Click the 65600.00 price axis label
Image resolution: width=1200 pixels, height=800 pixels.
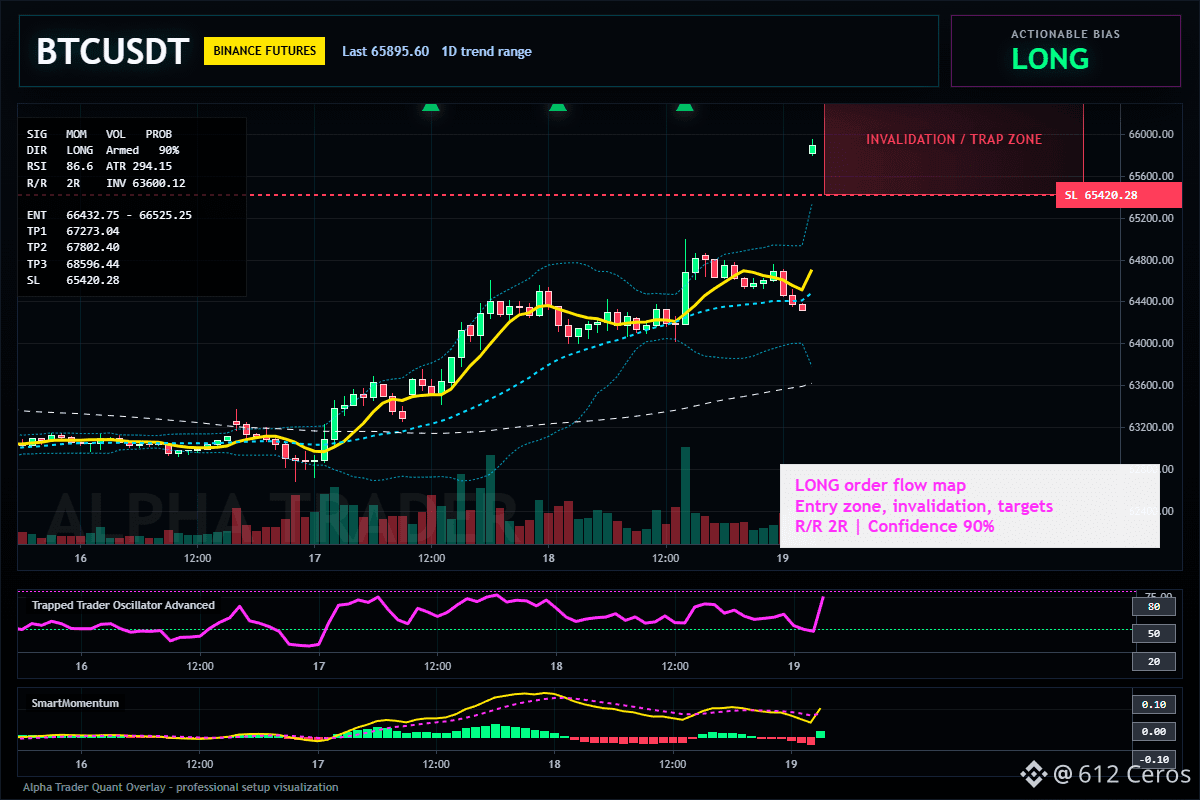[x=1151, y=175]
